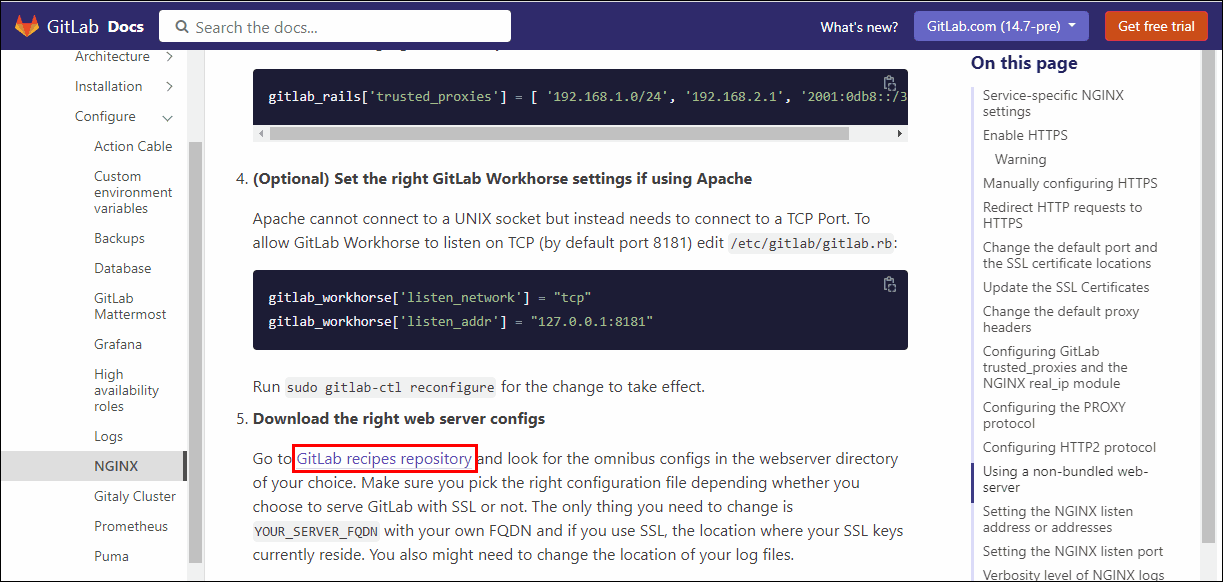Jump to Change the default port section
Viewport: 1223px width, 582px height.
click(x=1070, y=255)
